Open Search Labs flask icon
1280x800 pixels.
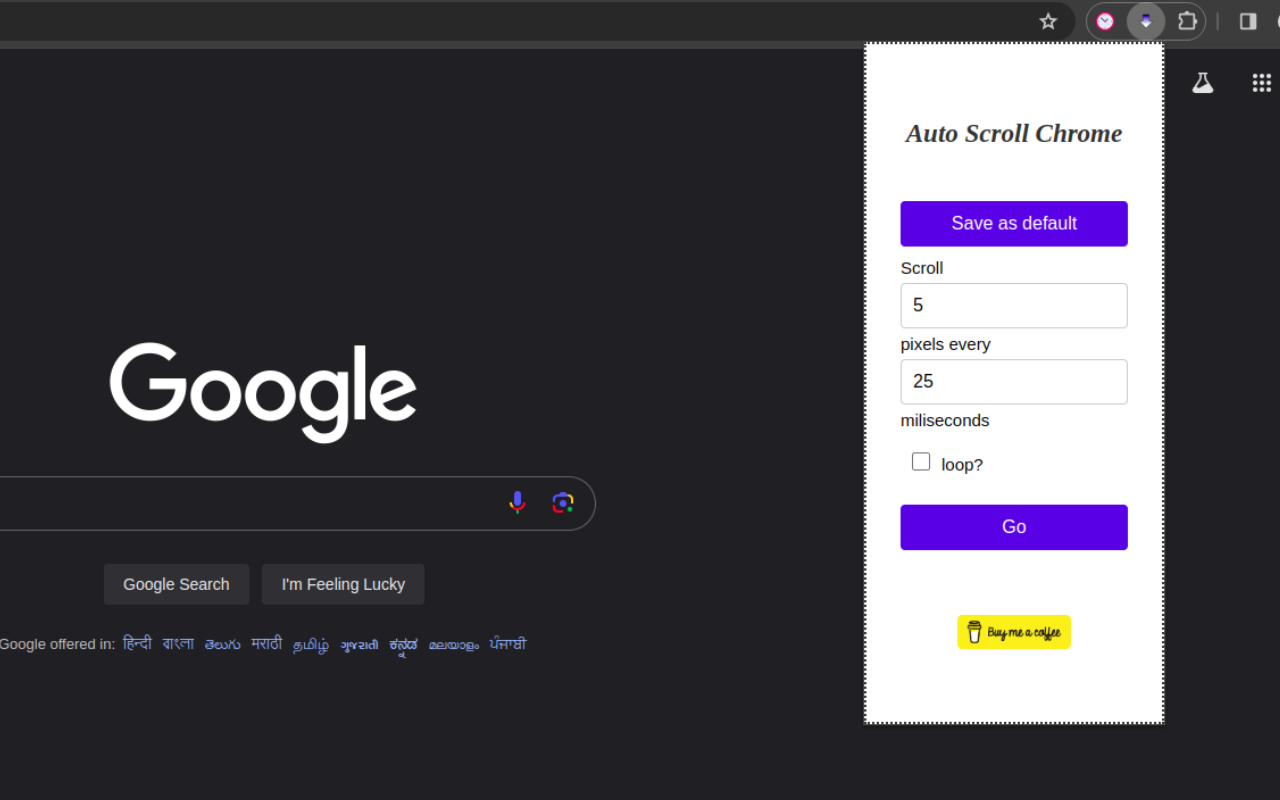click(1202, 83)
